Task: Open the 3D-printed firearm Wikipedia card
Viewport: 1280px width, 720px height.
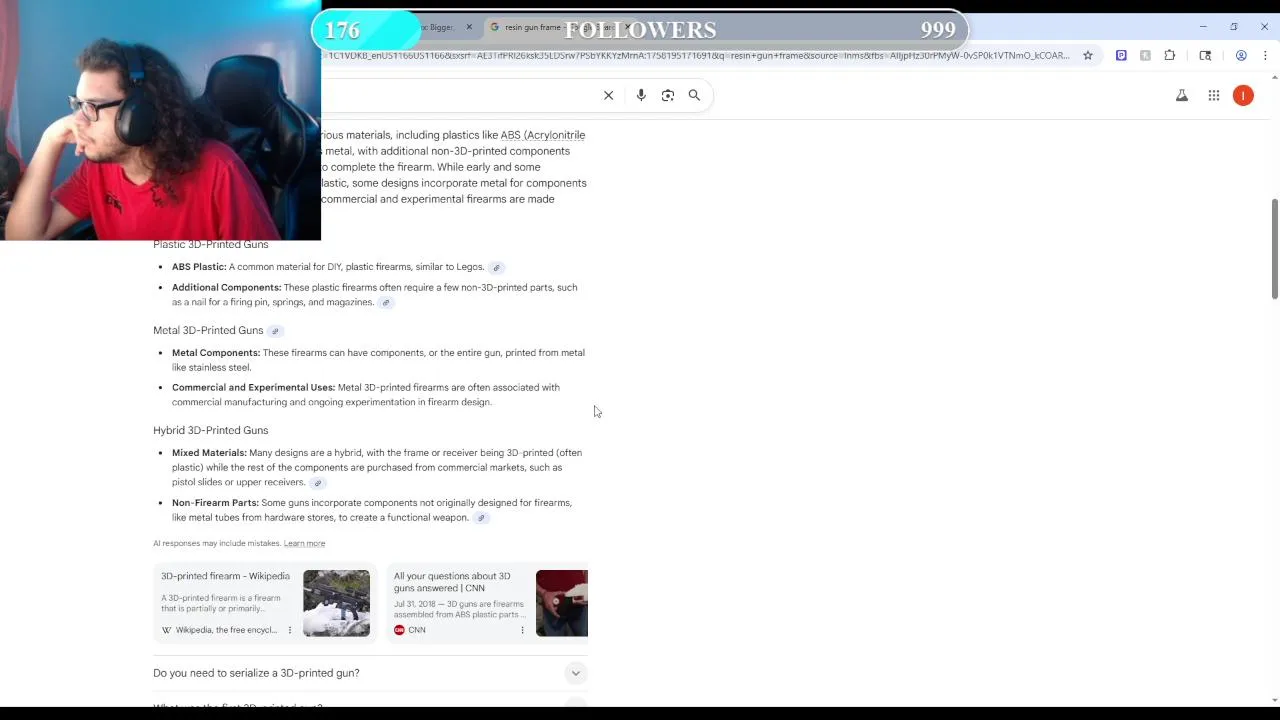Action: tap(265, 603)
